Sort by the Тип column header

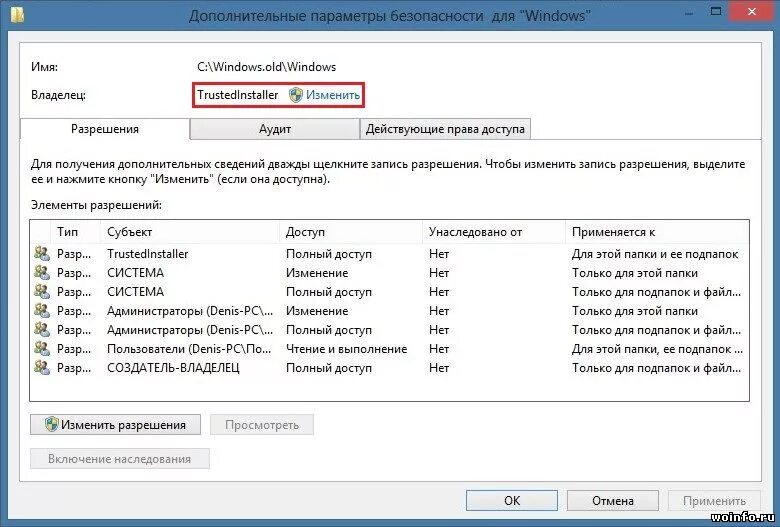click(x=76, y=232)
